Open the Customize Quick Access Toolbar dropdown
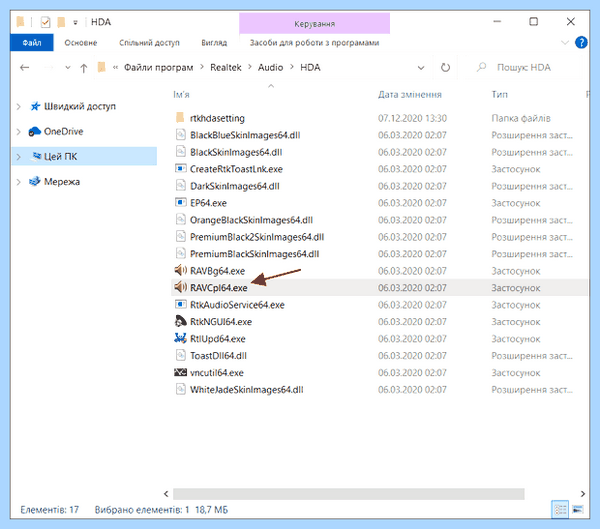Image resolution: width=600 pixels, height=529 pixels. pos(75,23)
